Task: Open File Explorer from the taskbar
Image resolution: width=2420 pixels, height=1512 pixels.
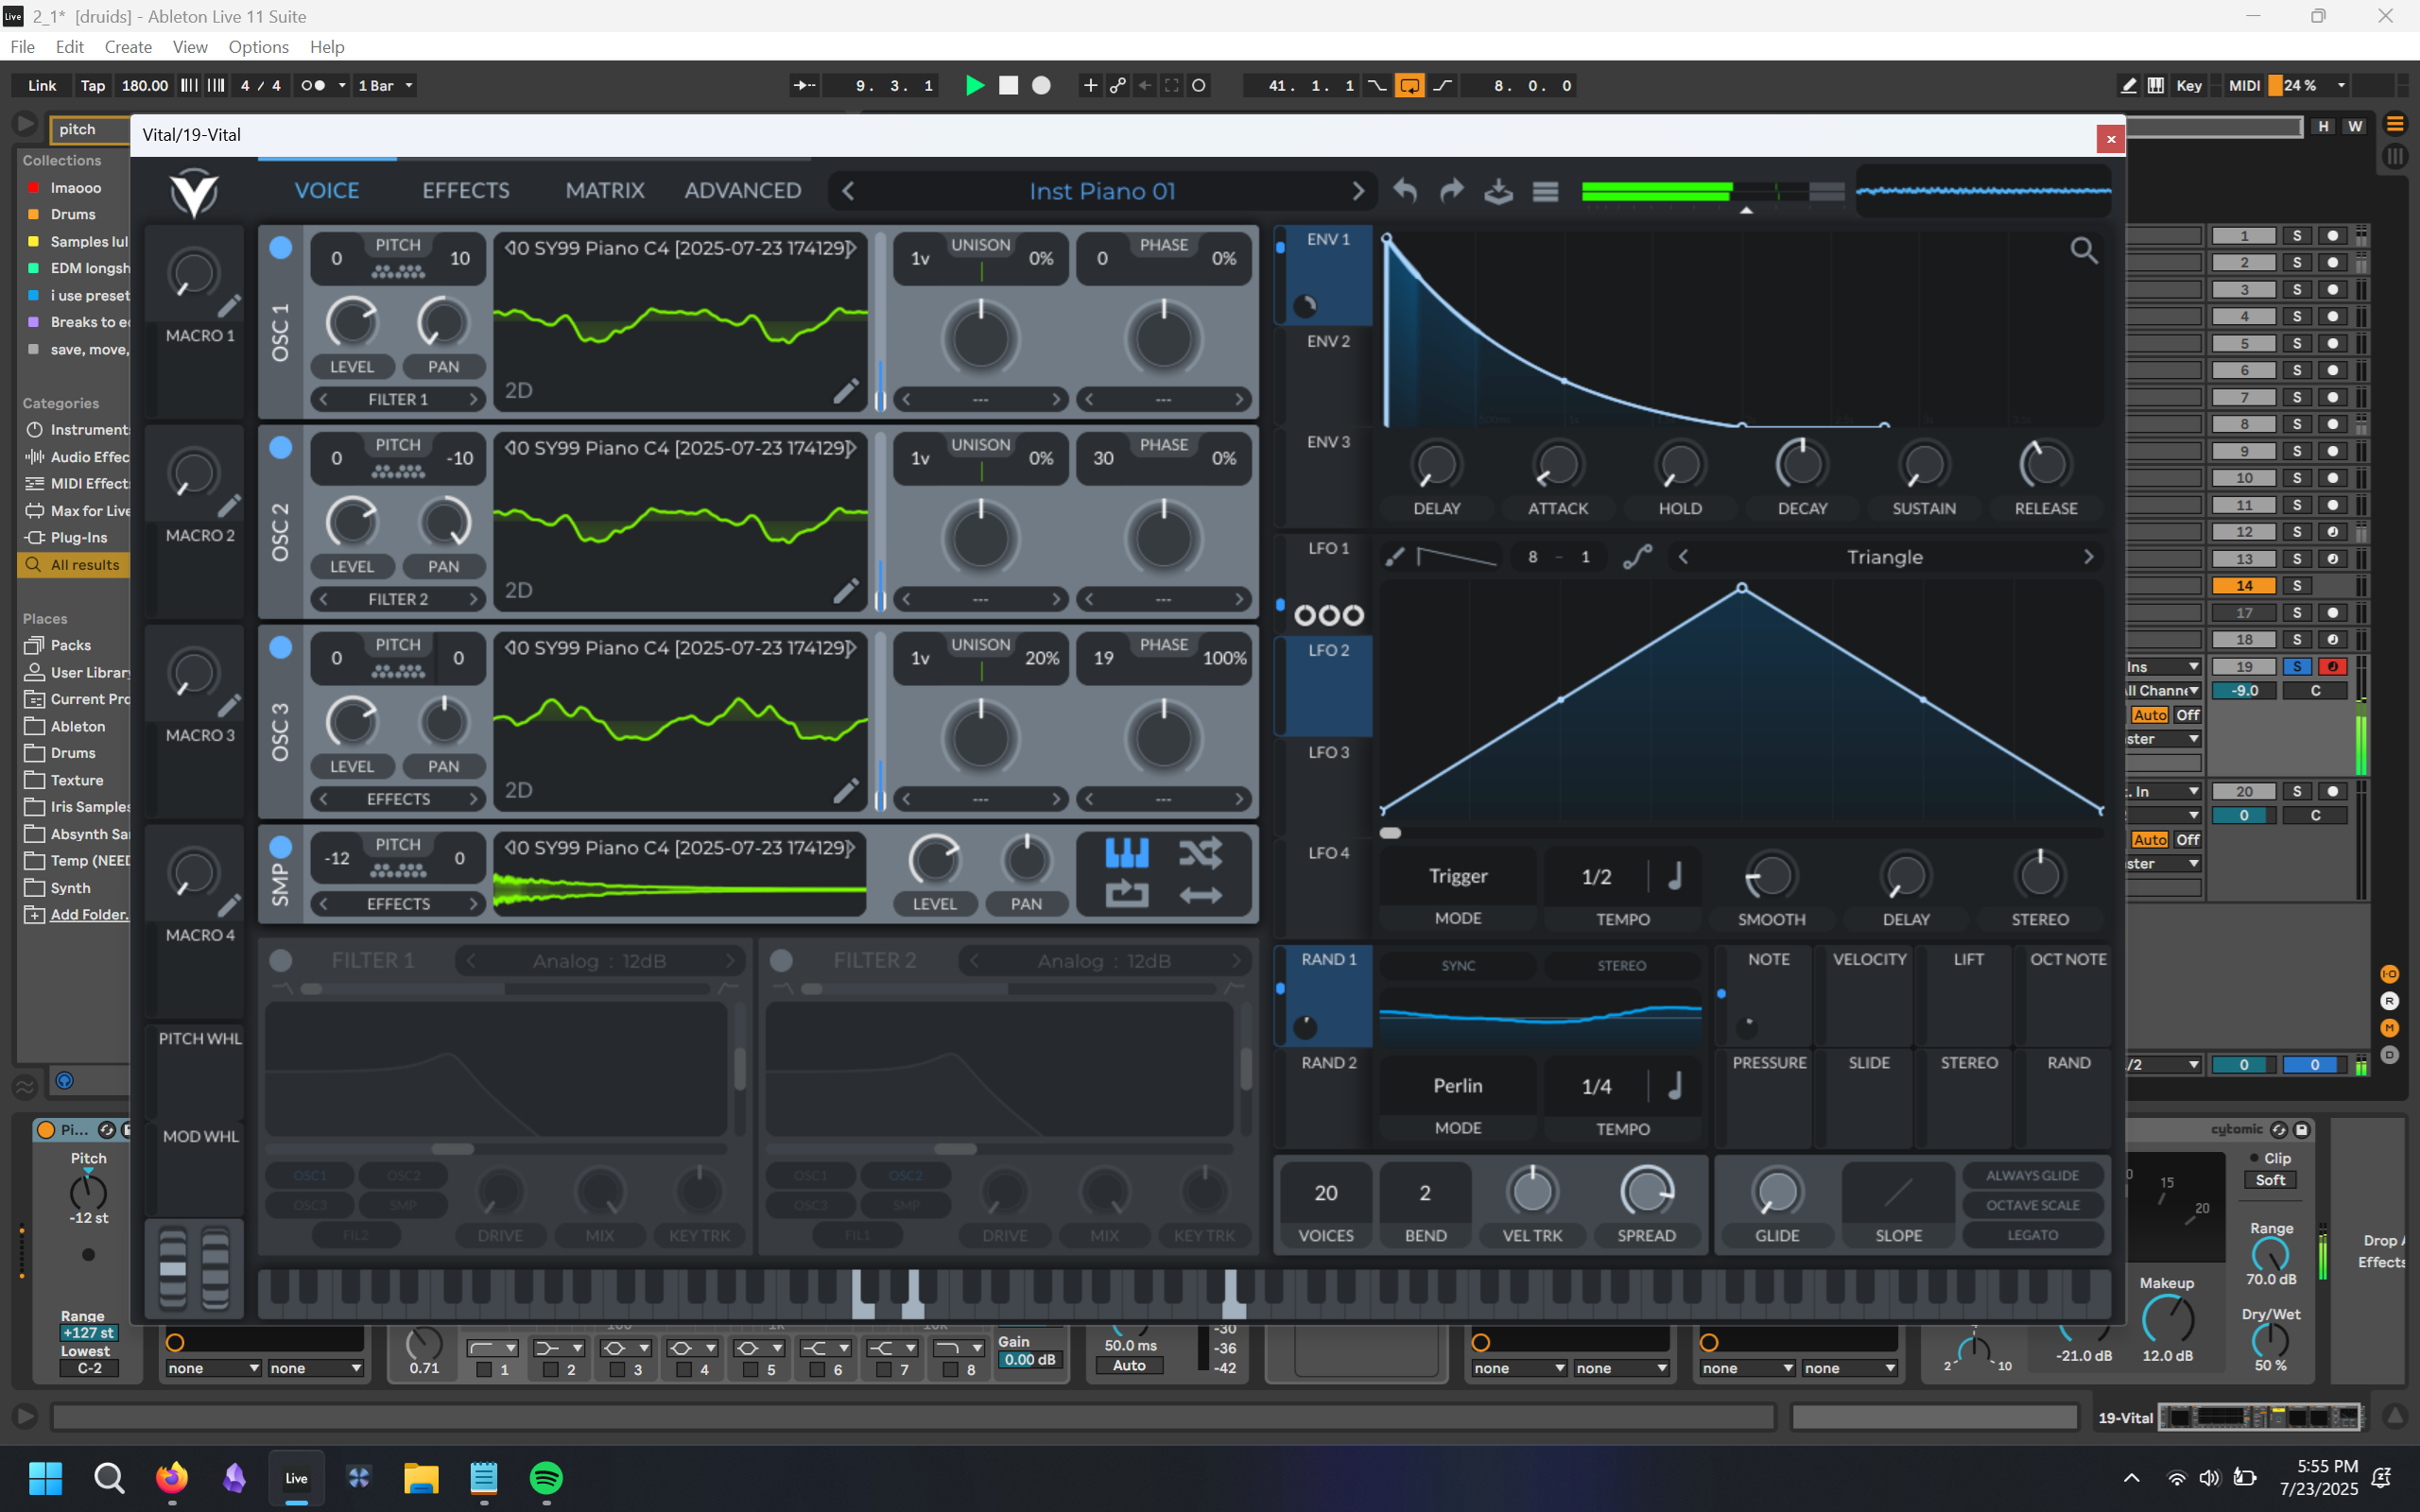Action: coord(421,1477)
